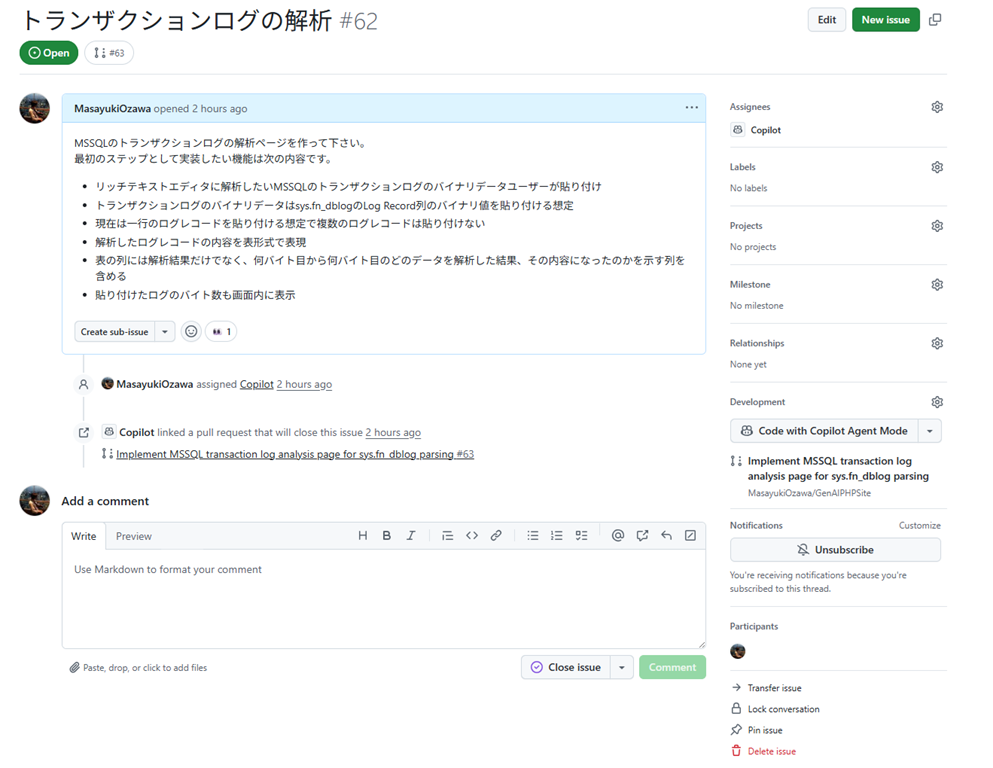This screenshot has width=993, height=768.
Task: Open Relationships settings gear
Action: pyautogui.click(x=937, y=343)
